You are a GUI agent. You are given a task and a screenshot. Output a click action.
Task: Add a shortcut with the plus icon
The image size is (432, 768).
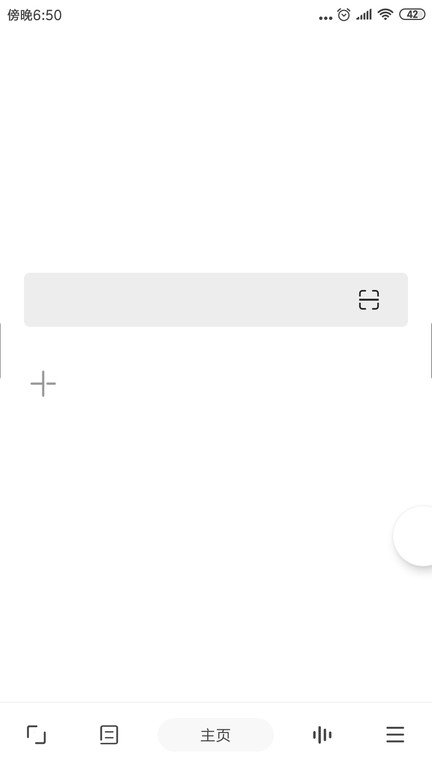click(x=43, y=384)
